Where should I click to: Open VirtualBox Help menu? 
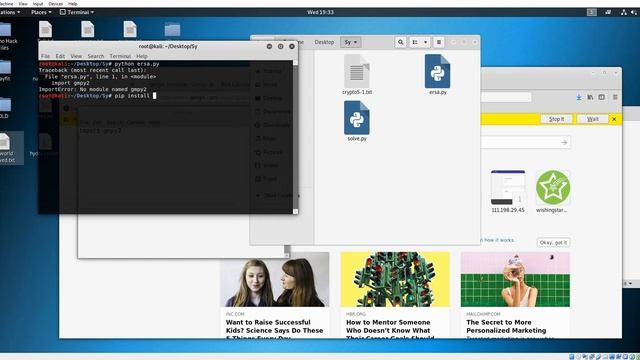pyautogui.click(x=73, y=3)
